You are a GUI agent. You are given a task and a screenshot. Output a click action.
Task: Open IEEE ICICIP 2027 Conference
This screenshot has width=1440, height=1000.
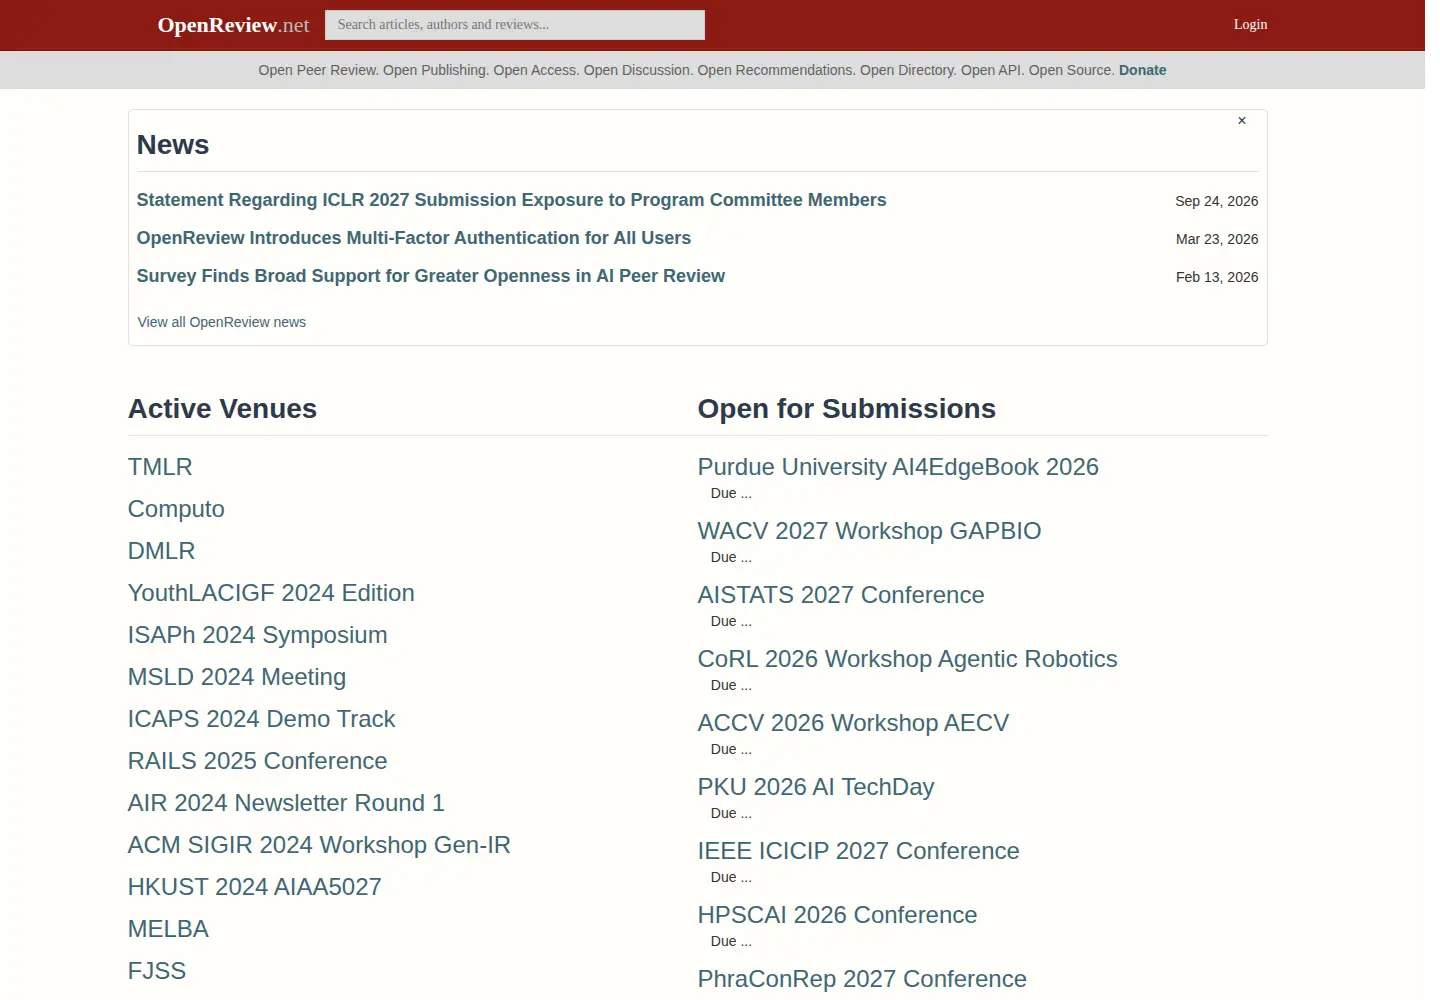[858, 851]
